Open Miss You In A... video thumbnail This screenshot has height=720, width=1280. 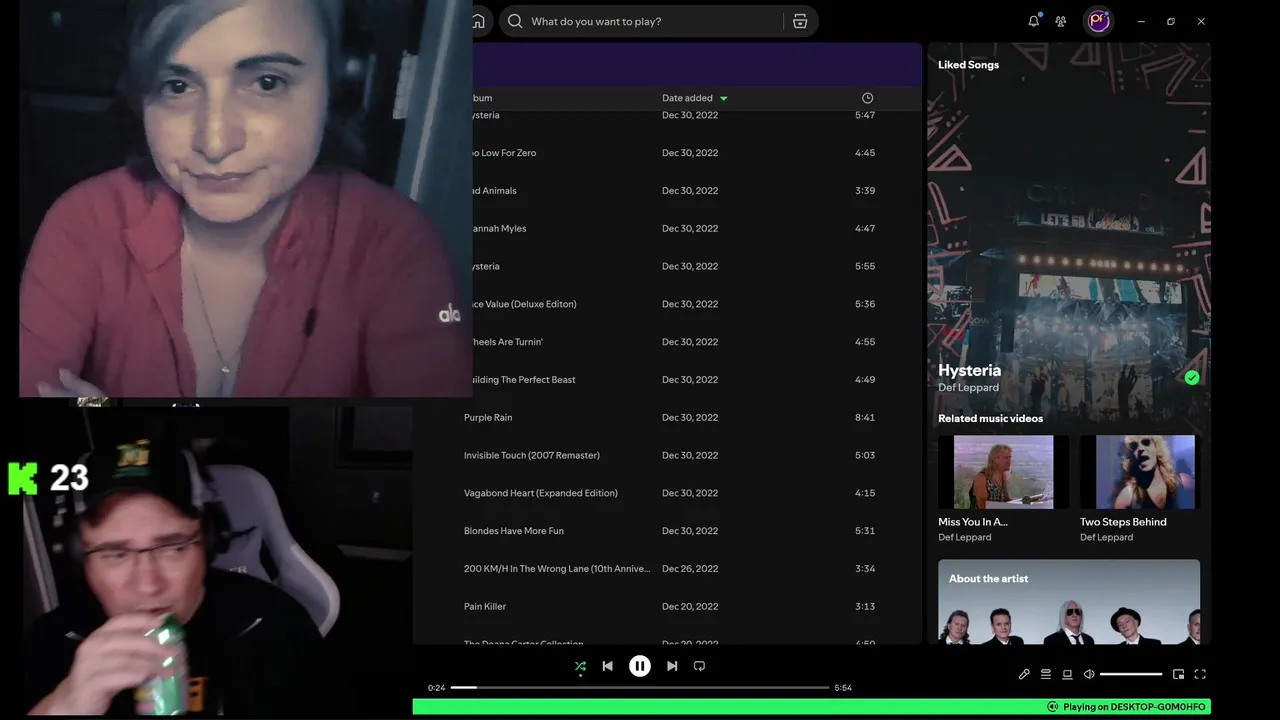[1003, 472]
